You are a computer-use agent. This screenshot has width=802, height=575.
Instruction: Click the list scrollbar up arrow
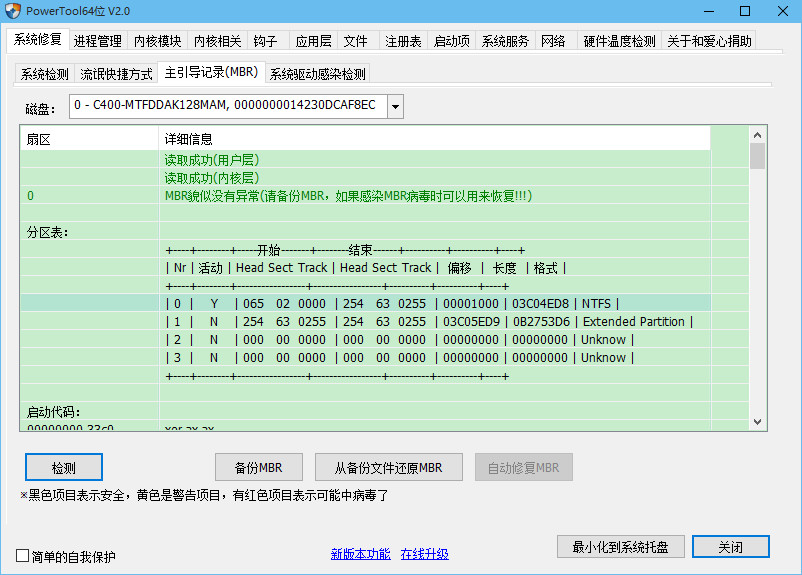coord(758,135)
